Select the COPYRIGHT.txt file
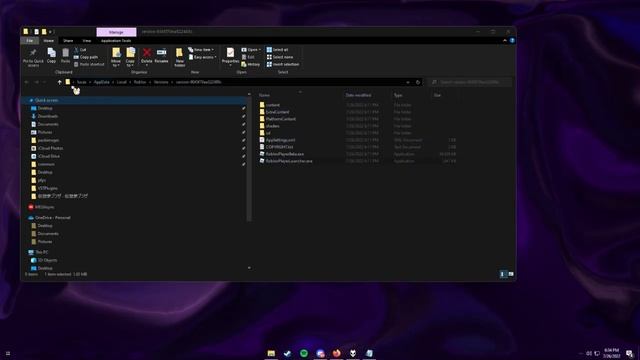The image size is (640, 360). (279, 147)
